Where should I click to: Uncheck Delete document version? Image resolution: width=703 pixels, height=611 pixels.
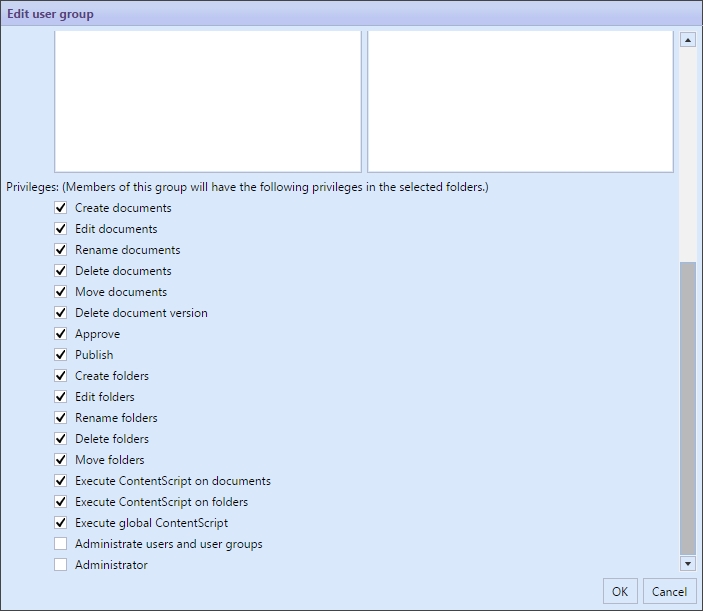click(x=61, y=313)
